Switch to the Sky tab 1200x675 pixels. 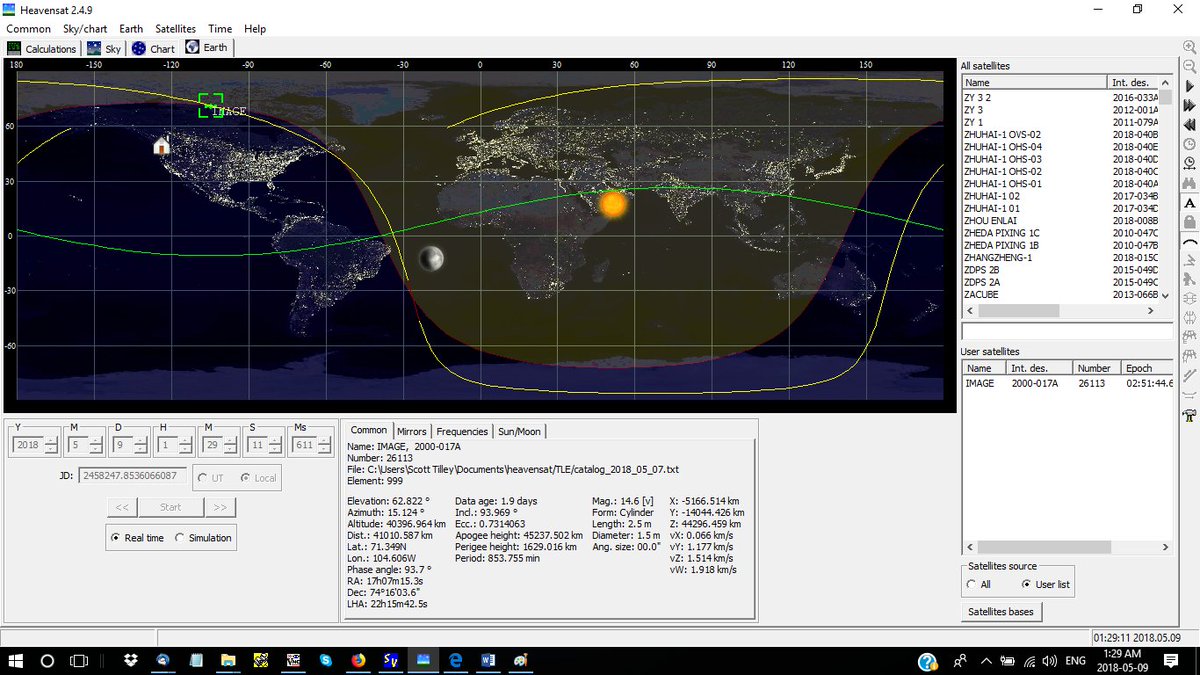[x=104, y=48]
